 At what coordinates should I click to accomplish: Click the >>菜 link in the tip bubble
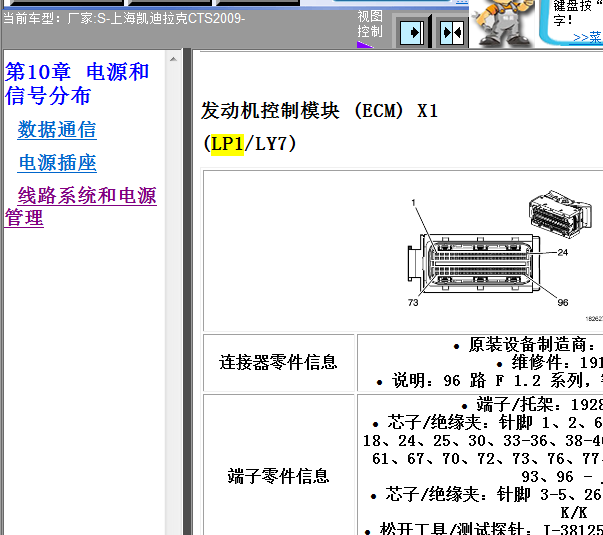tap(587, 38)
